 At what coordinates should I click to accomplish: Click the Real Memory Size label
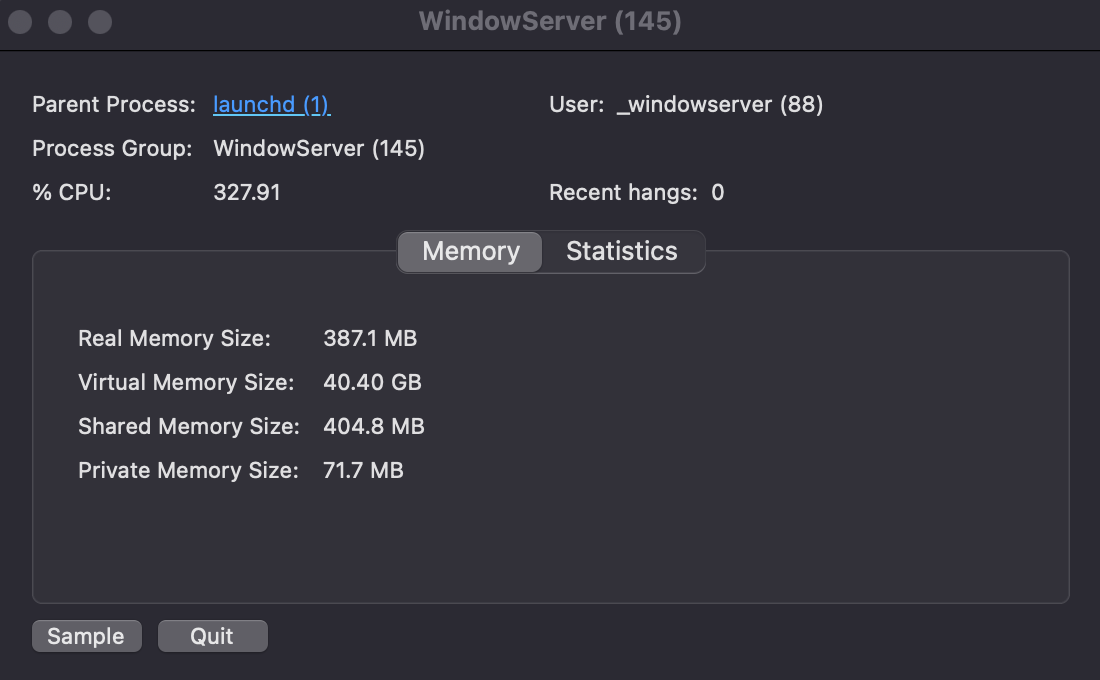tap(174, 338)
